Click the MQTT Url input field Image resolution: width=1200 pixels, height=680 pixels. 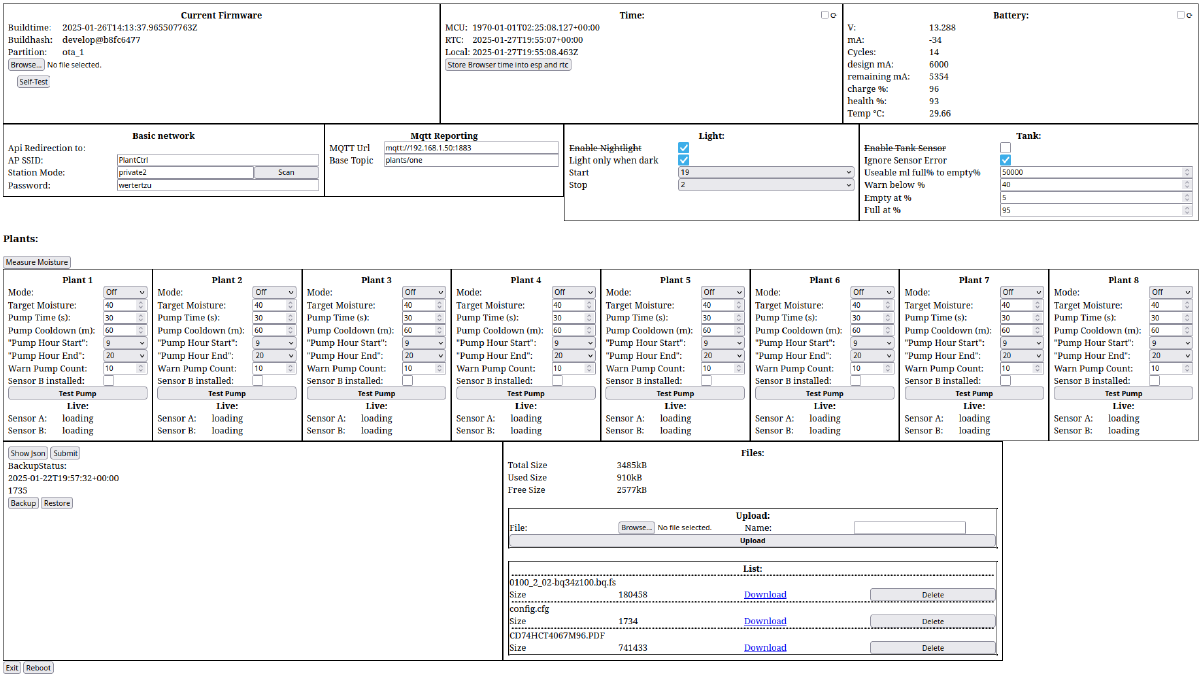[x=470, y=148]
